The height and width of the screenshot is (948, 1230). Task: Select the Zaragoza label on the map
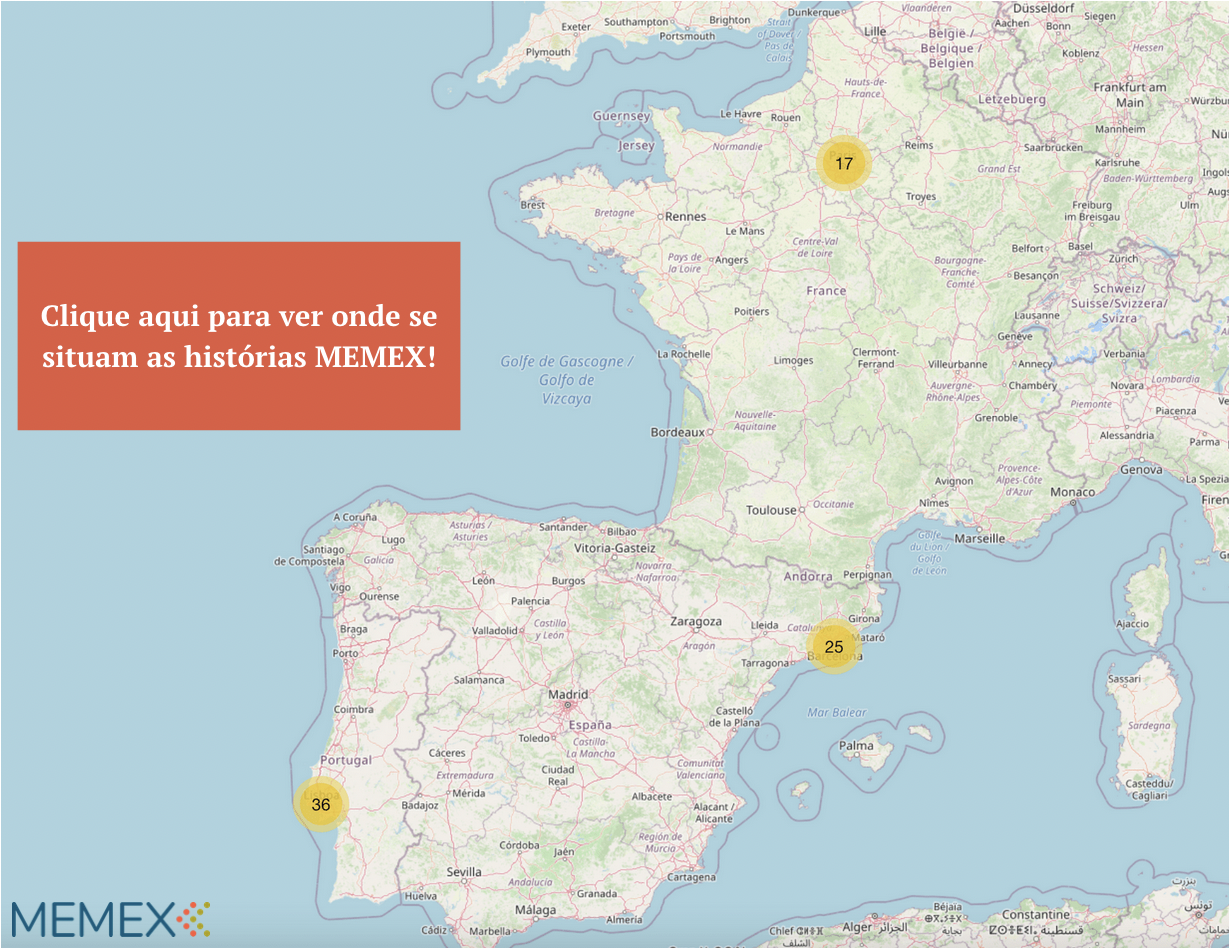point(696,621)
